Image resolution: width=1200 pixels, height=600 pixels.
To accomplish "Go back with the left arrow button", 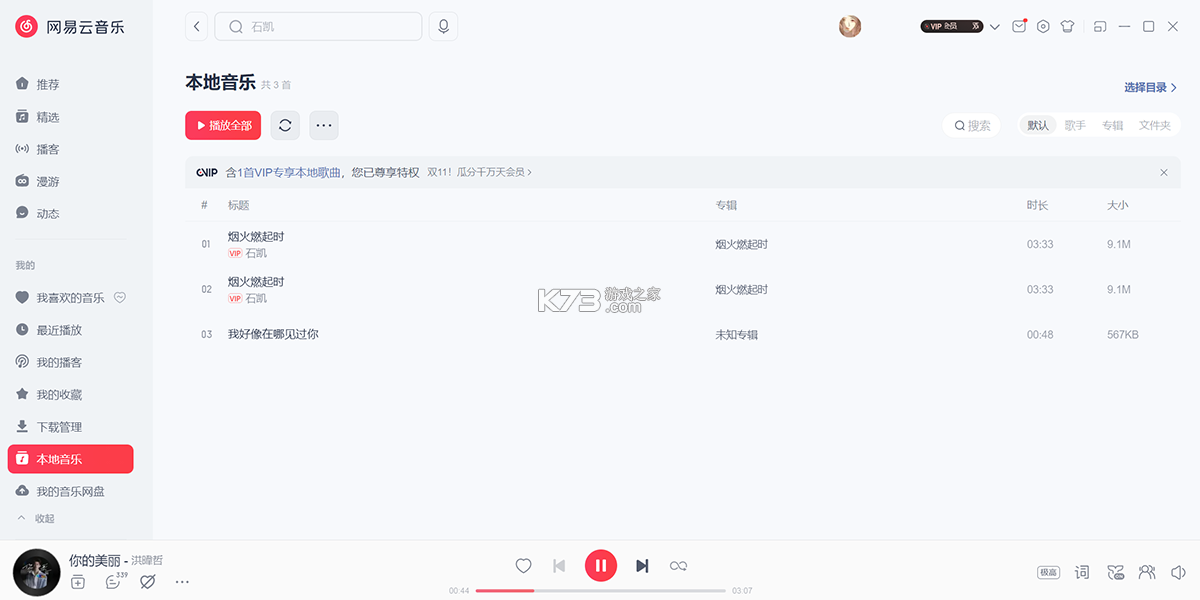I will 197,27.
